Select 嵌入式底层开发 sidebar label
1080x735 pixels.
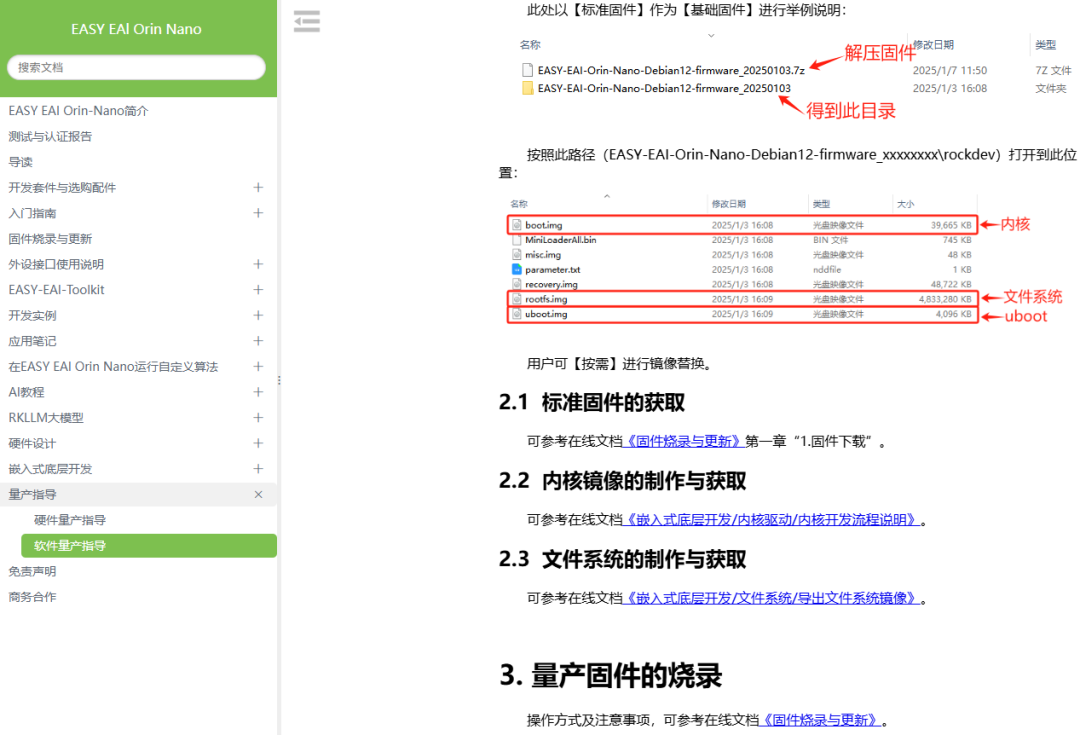click(x=50, y=469)
